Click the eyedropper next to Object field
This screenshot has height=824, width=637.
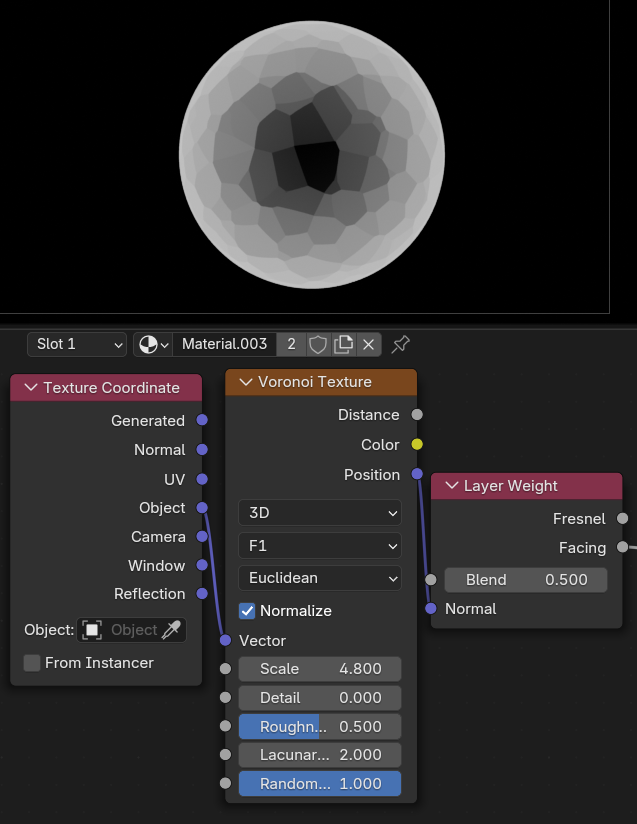(x=172, y=630)
